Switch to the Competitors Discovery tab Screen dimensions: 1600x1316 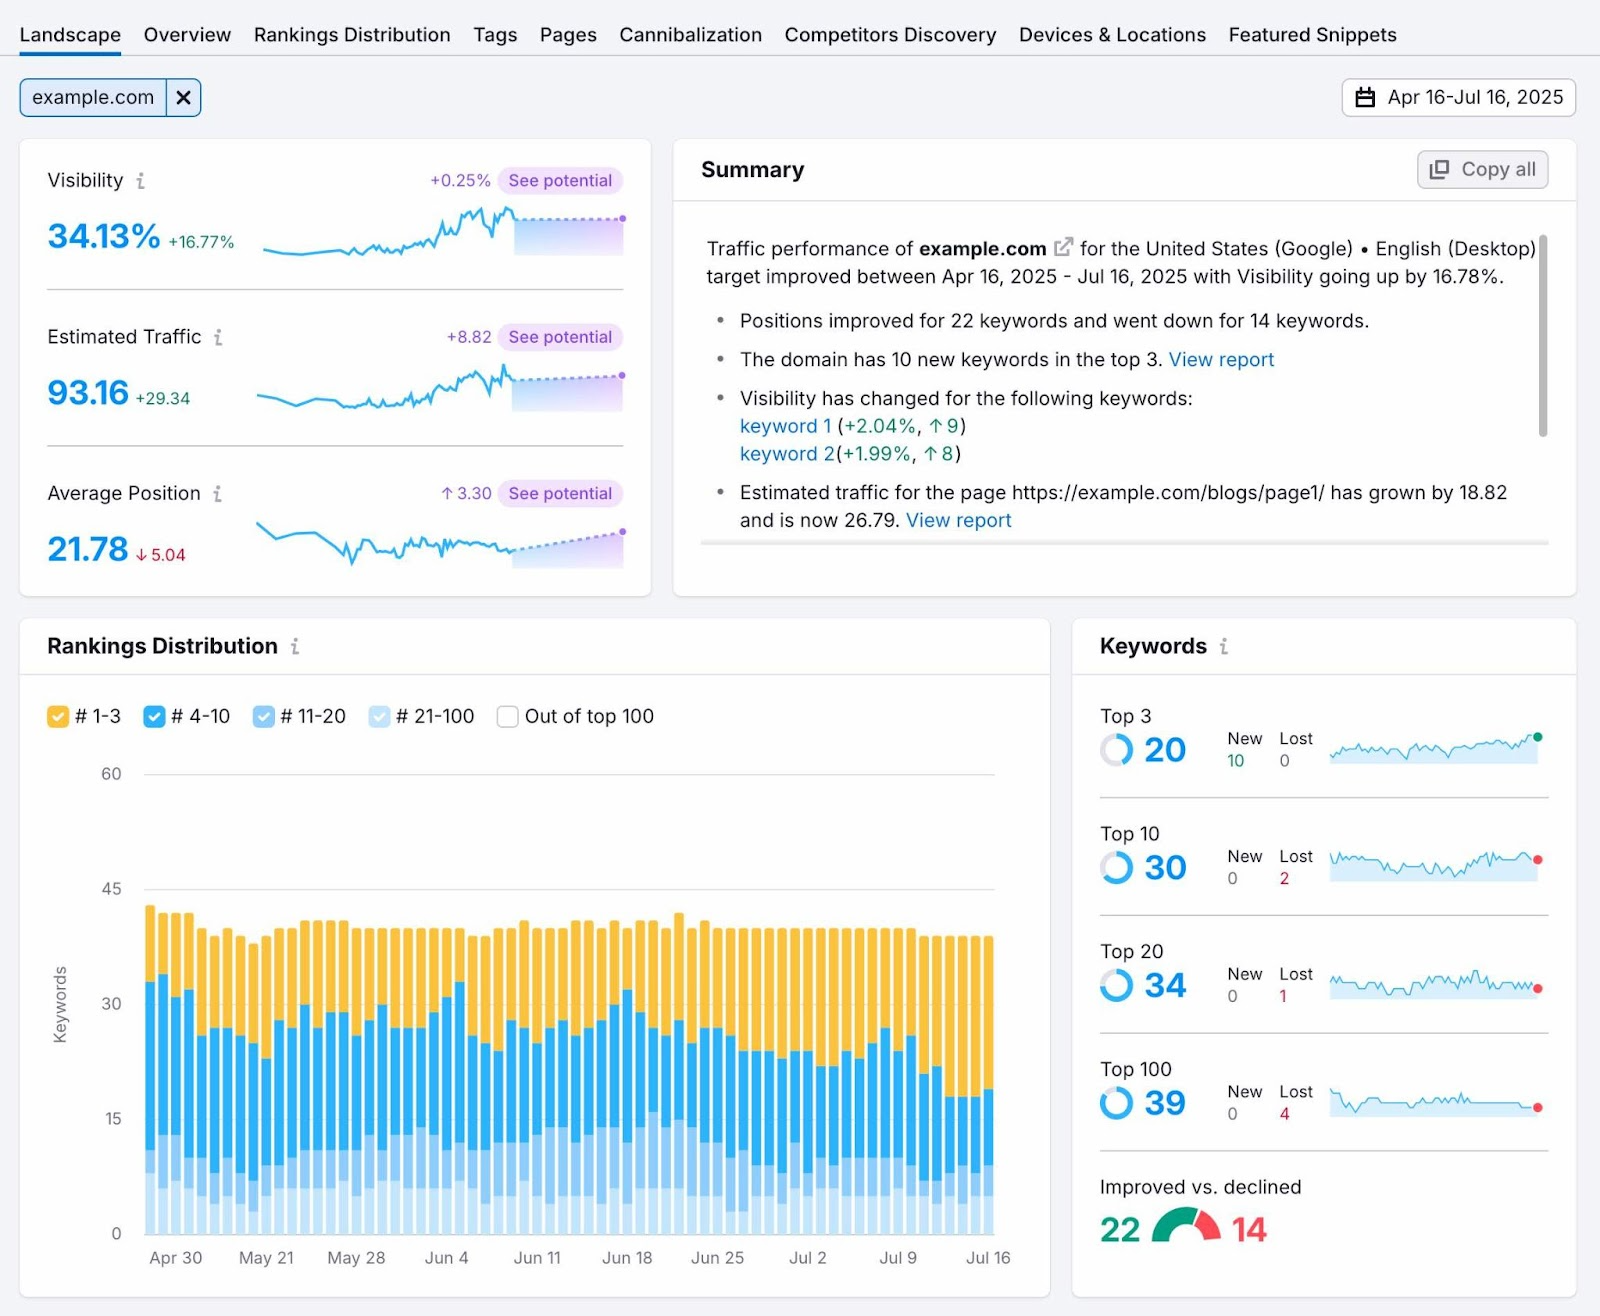[889, 34]
